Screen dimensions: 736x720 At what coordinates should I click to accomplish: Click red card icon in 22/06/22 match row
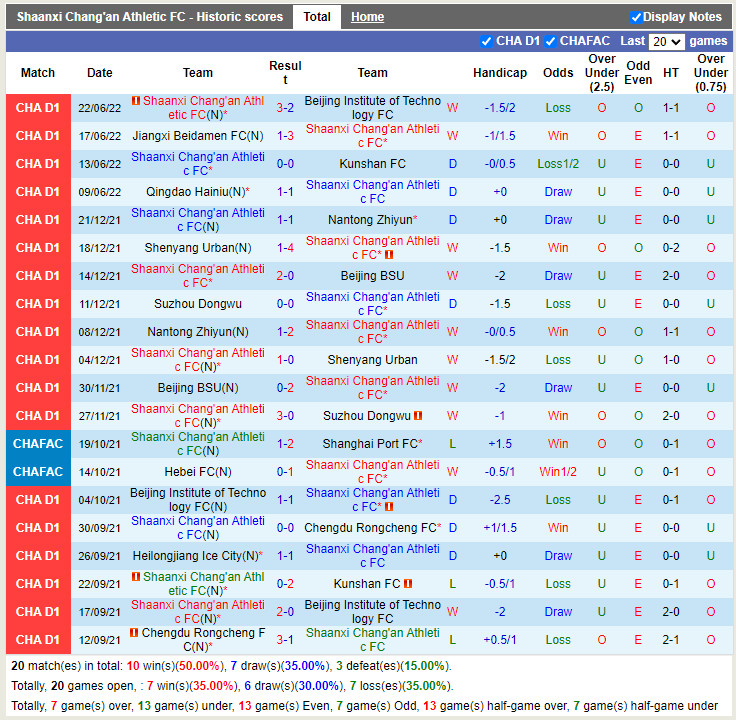[x=136, y=101]
